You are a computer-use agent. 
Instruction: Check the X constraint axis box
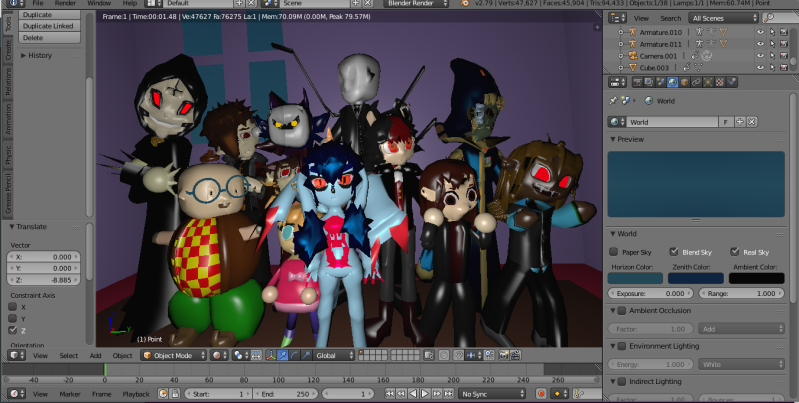[x=13, y=307]
